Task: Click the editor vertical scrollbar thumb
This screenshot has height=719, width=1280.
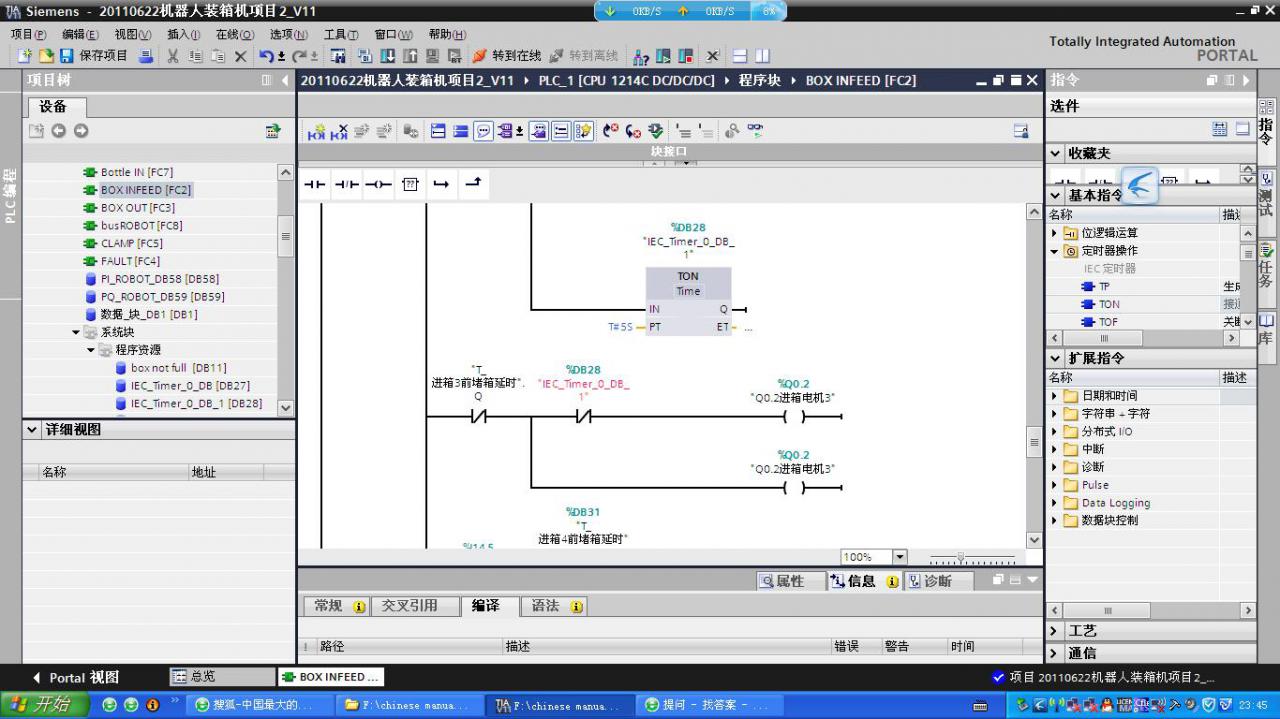Action: 1034,441
